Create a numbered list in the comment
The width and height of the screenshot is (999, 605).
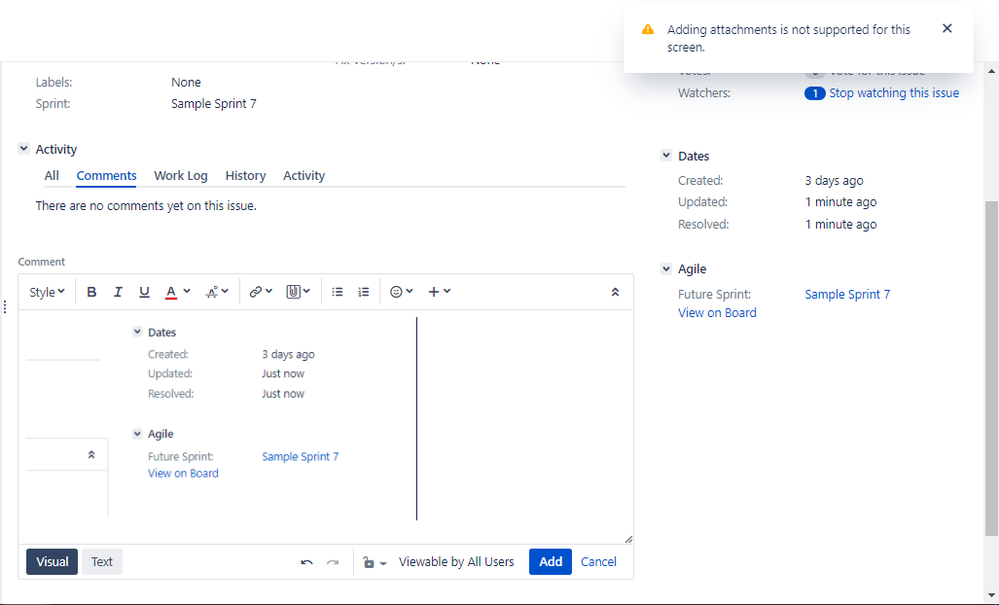[363, 291]
